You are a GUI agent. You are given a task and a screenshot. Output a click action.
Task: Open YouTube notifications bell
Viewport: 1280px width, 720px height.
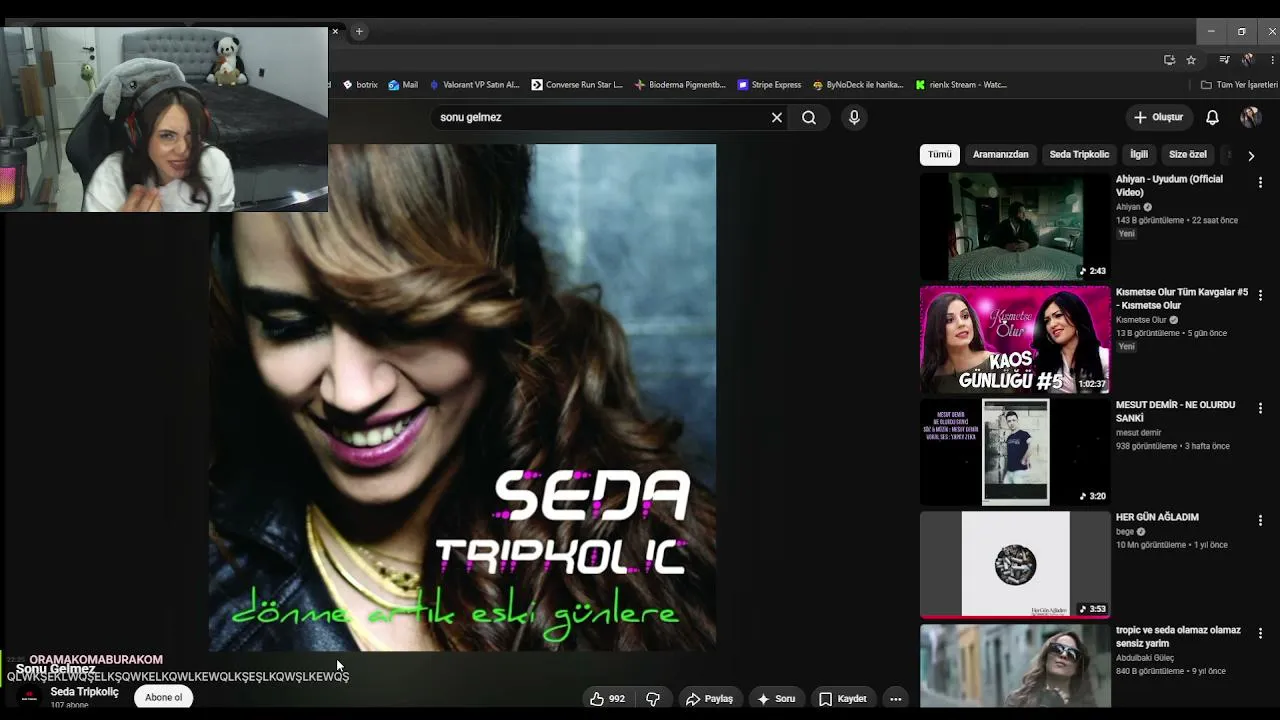[1212, 117]
